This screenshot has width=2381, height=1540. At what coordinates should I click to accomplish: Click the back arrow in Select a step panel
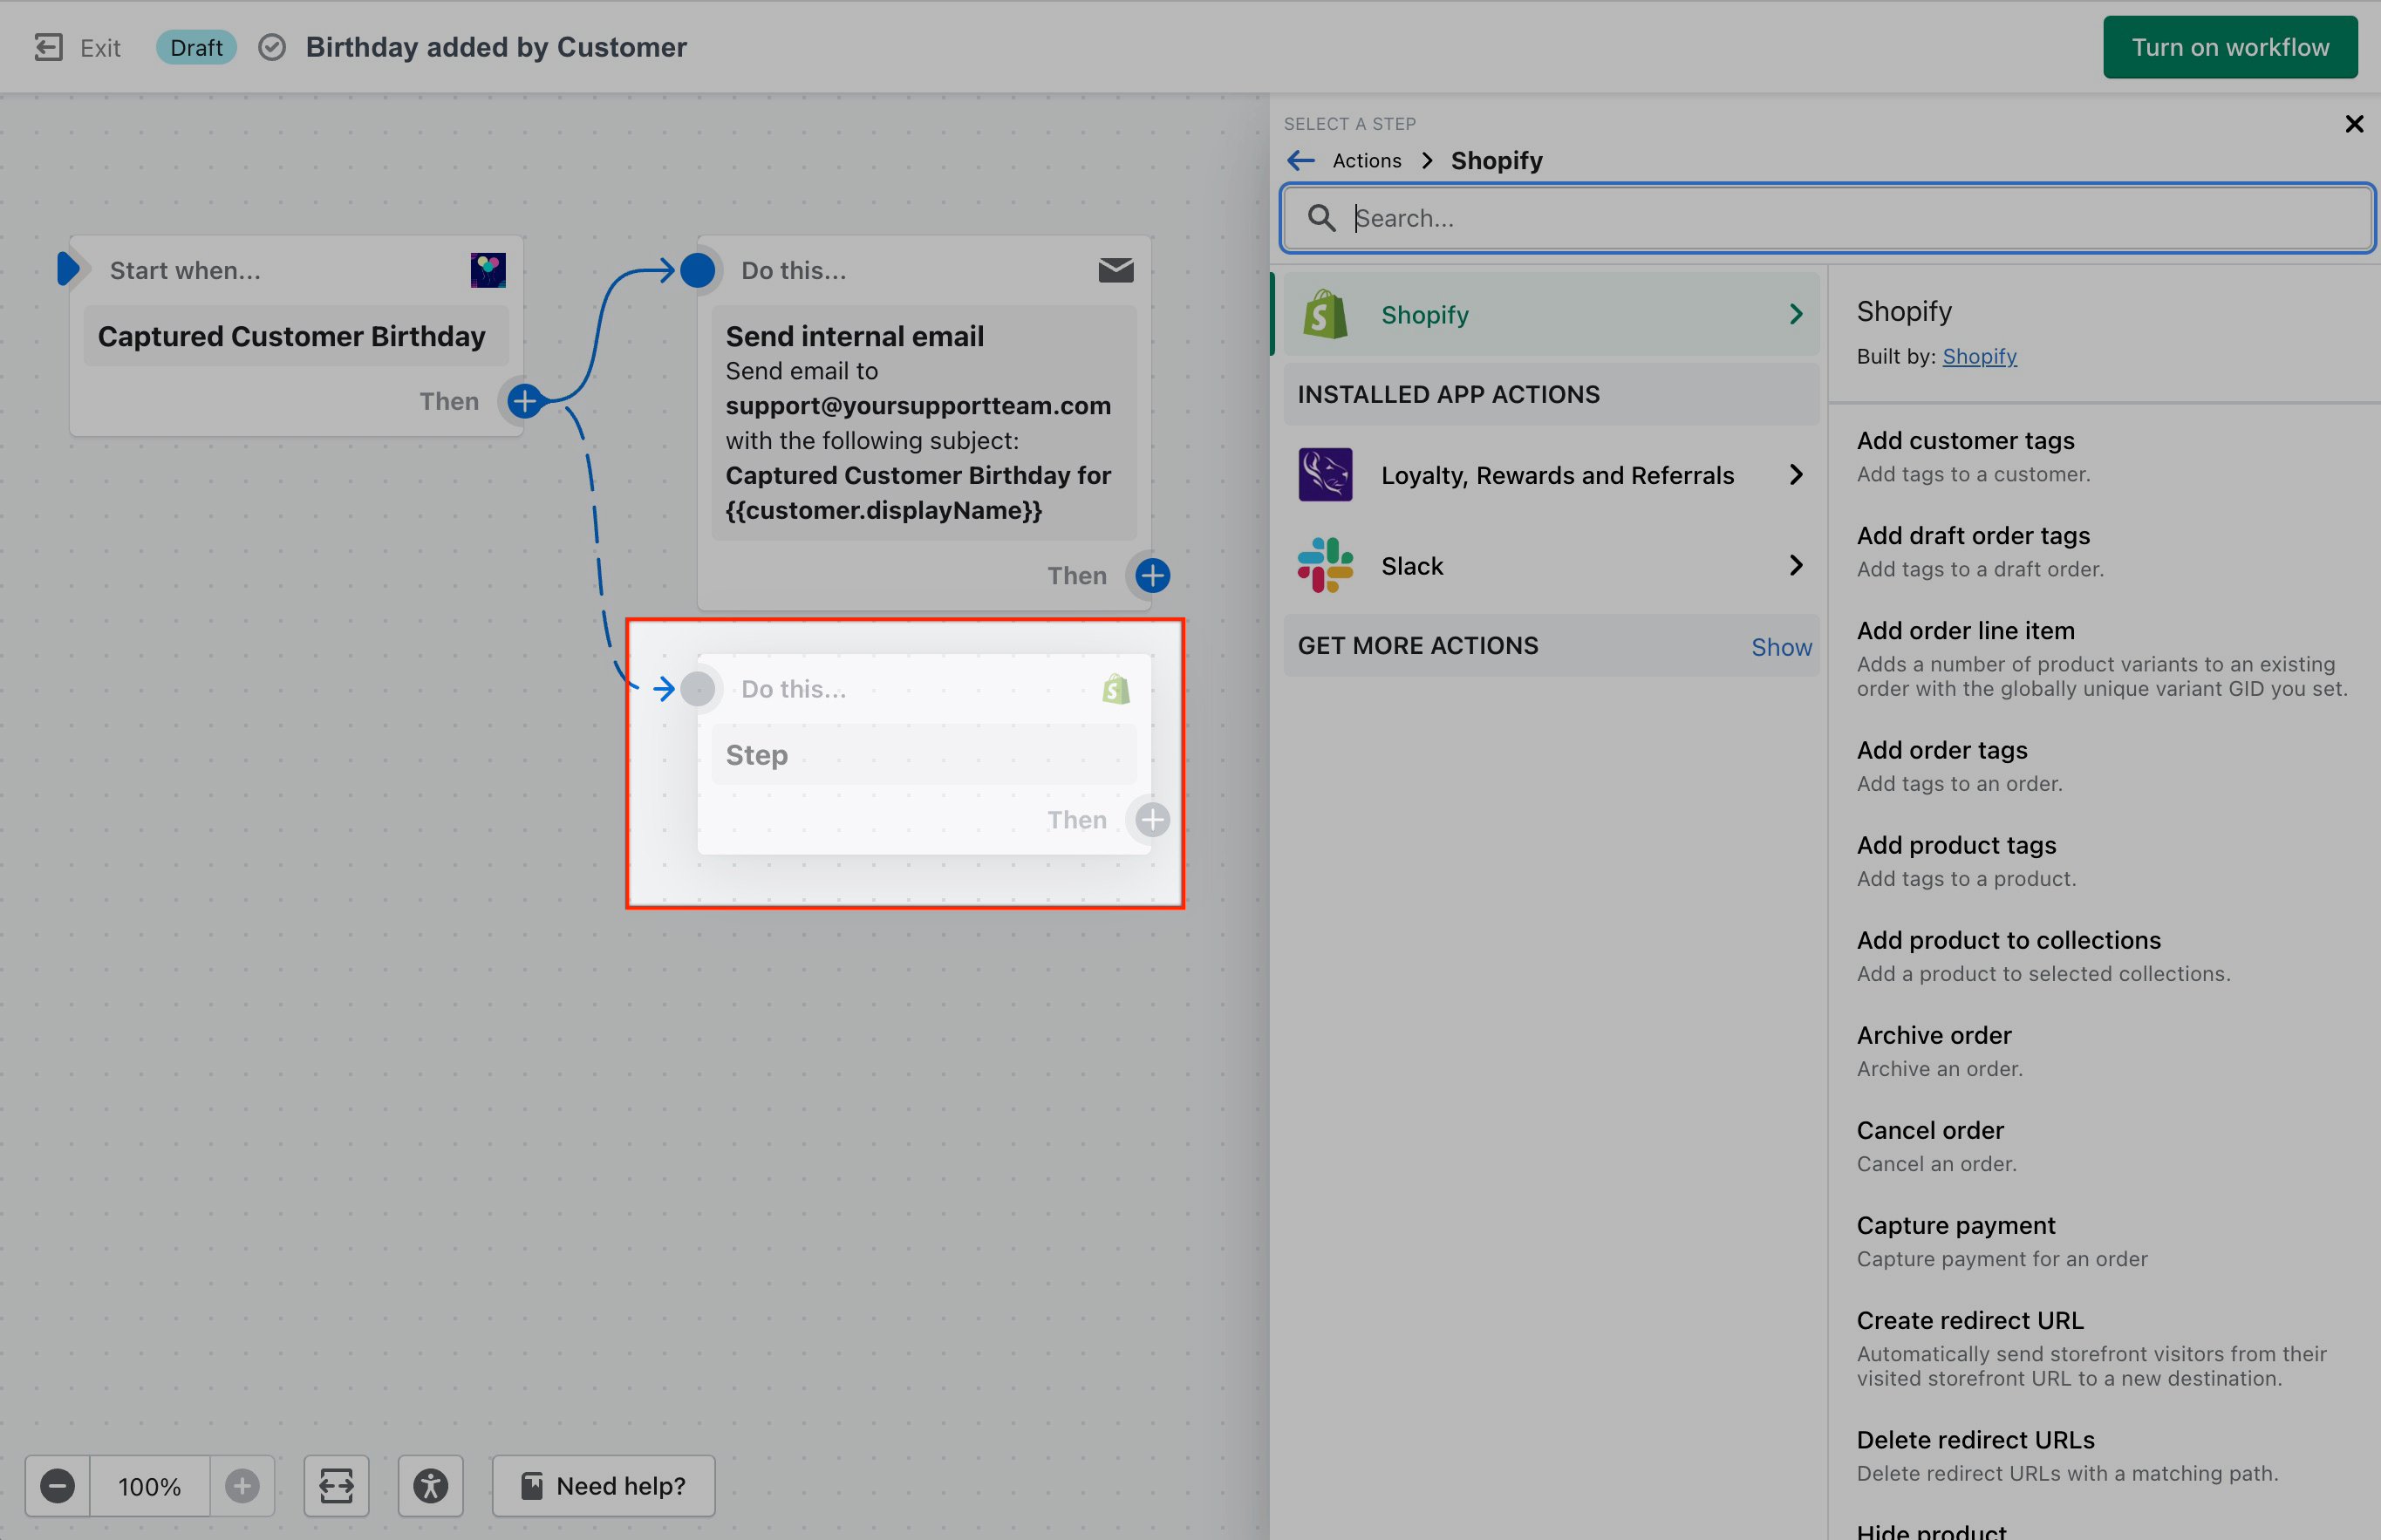[1301, 160]
